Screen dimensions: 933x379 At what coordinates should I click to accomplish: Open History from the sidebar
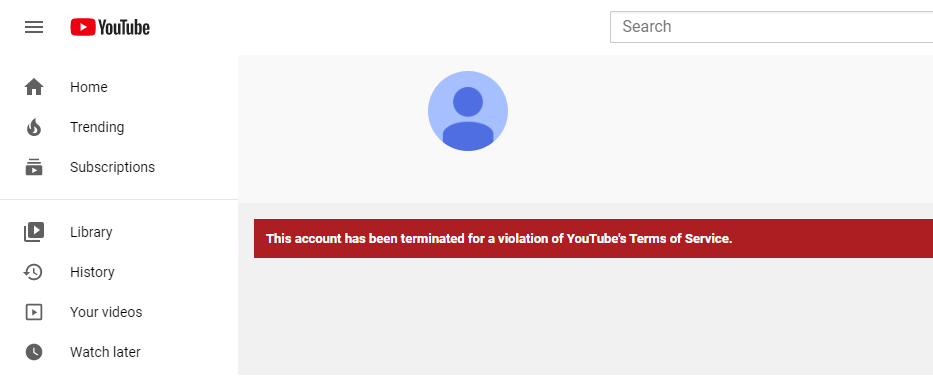(119, 272)
